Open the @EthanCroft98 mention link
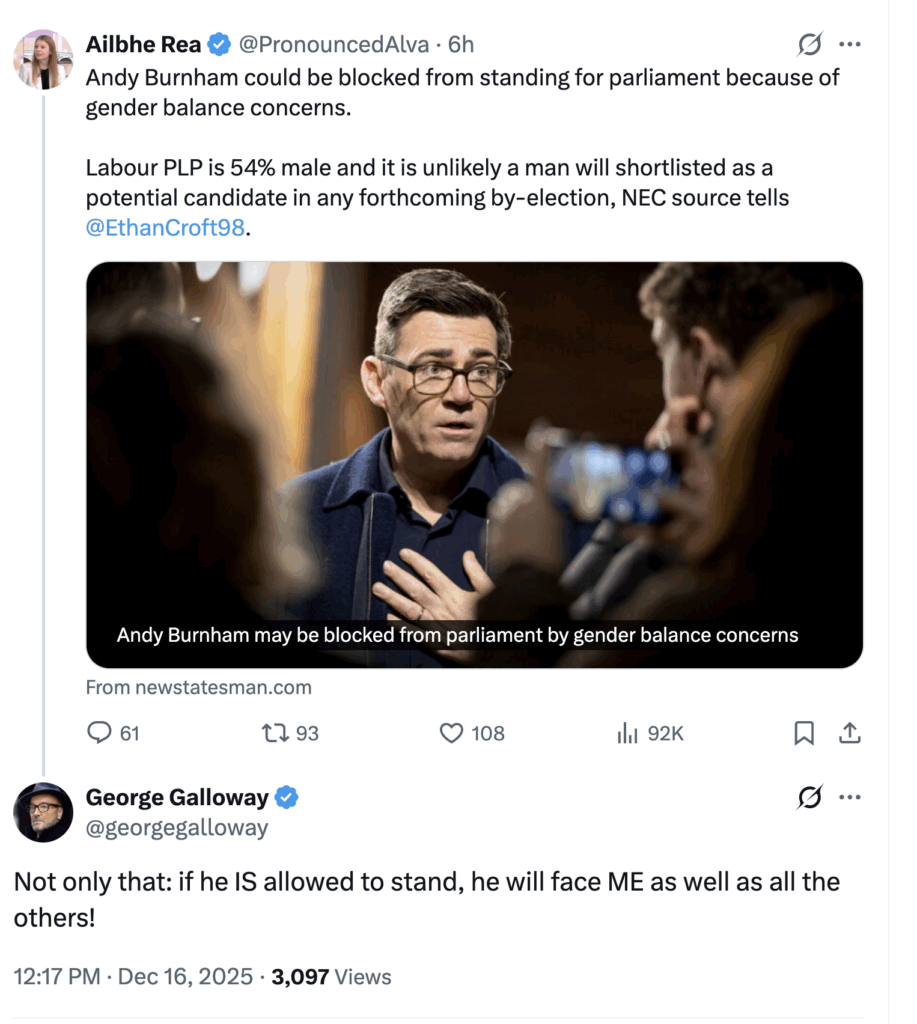 [x=165, y=228]
